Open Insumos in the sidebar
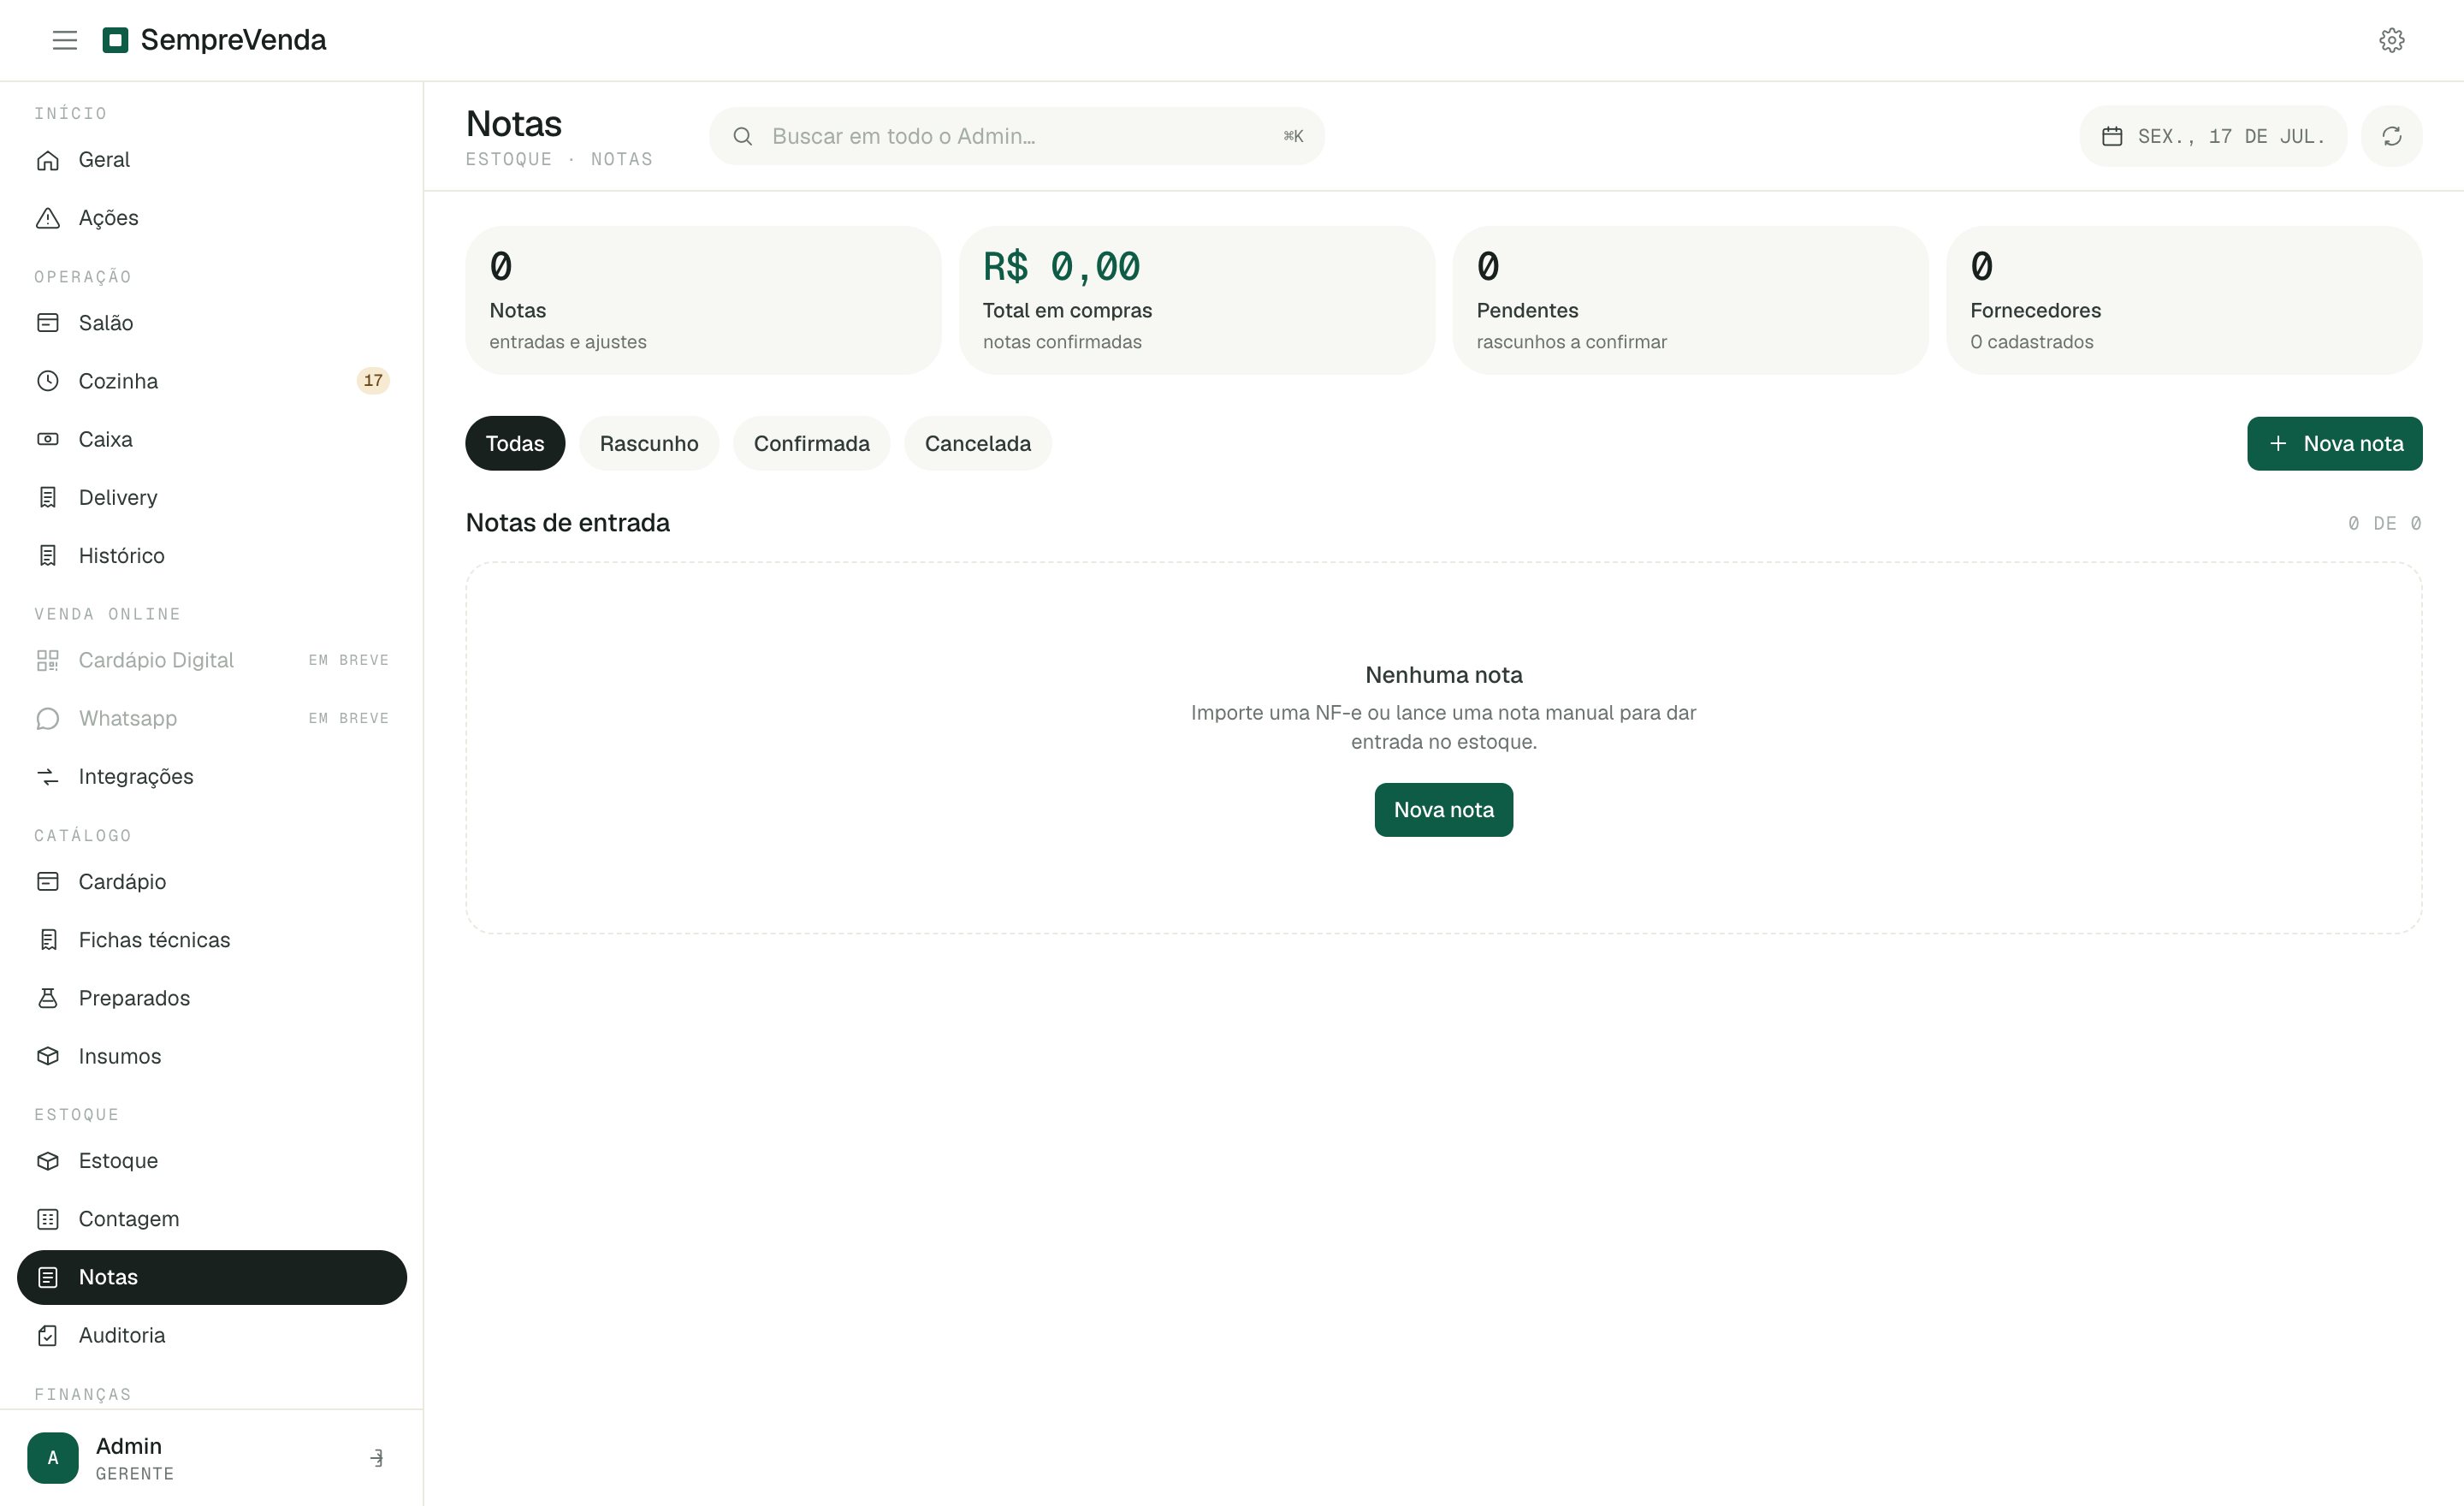Viewport: 2464px width, 1506px height. 212,1055
